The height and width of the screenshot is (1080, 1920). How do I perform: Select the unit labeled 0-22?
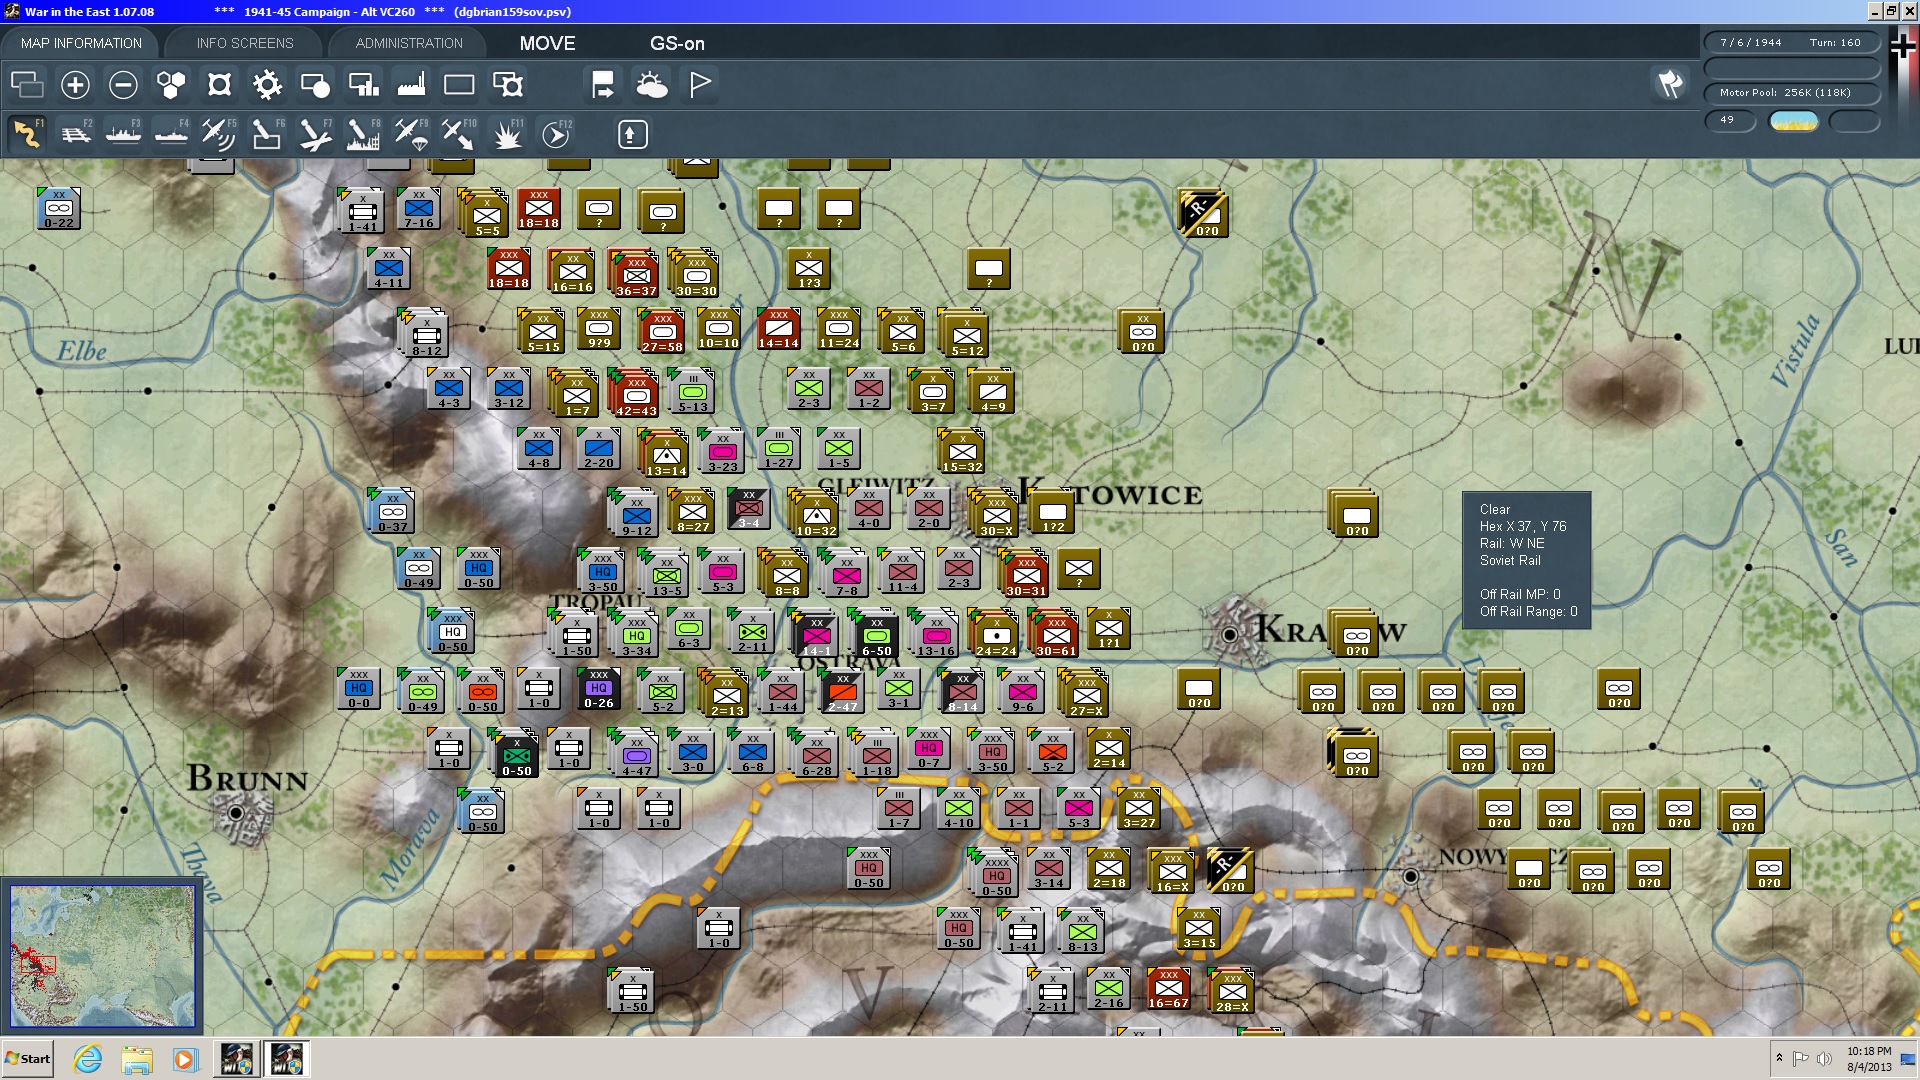[x=59, y=208]
